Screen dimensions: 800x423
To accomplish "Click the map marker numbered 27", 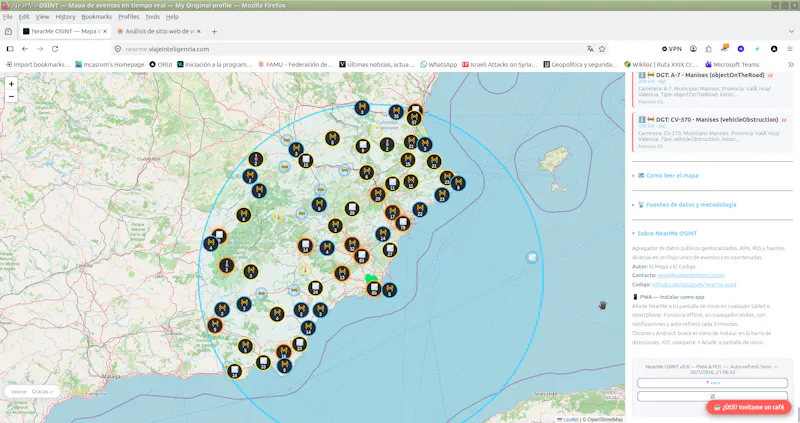I will pos(390,250).
